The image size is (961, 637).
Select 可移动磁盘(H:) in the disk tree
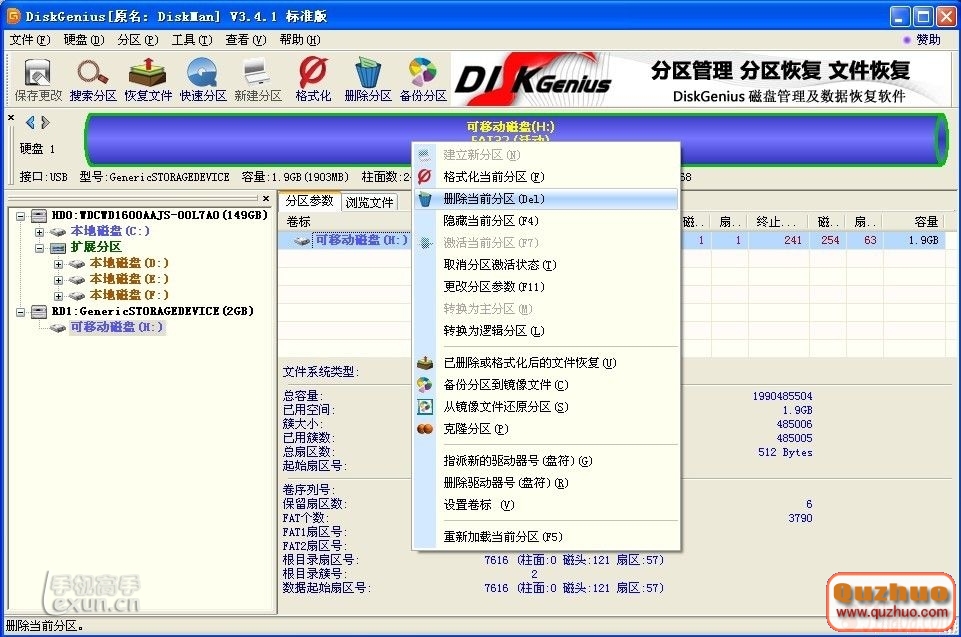click(116, 327)
